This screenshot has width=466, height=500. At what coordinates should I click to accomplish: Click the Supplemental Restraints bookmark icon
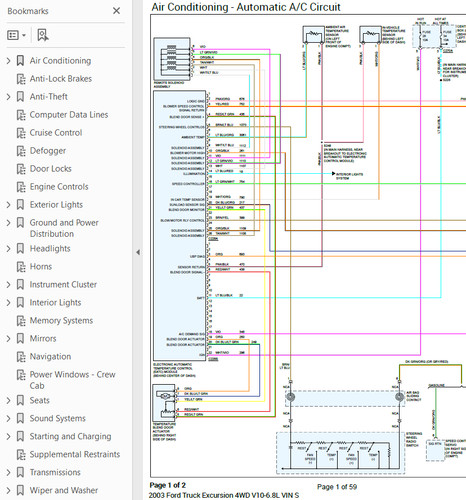pyautogui.click(x=21, y=455)
